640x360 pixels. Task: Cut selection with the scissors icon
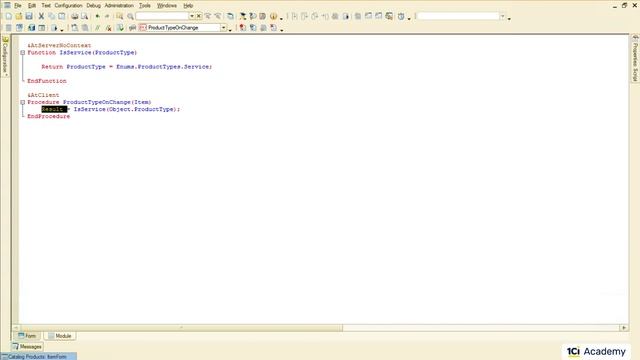tap(41, 16)
